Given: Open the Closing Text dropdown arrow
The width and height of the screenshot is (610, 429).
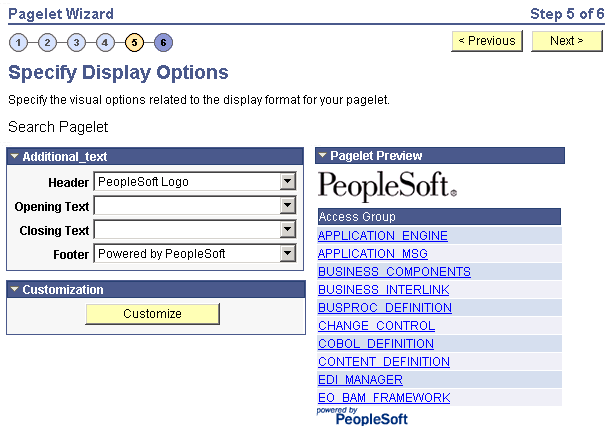Looking at the screenshot, I should 288,230.
